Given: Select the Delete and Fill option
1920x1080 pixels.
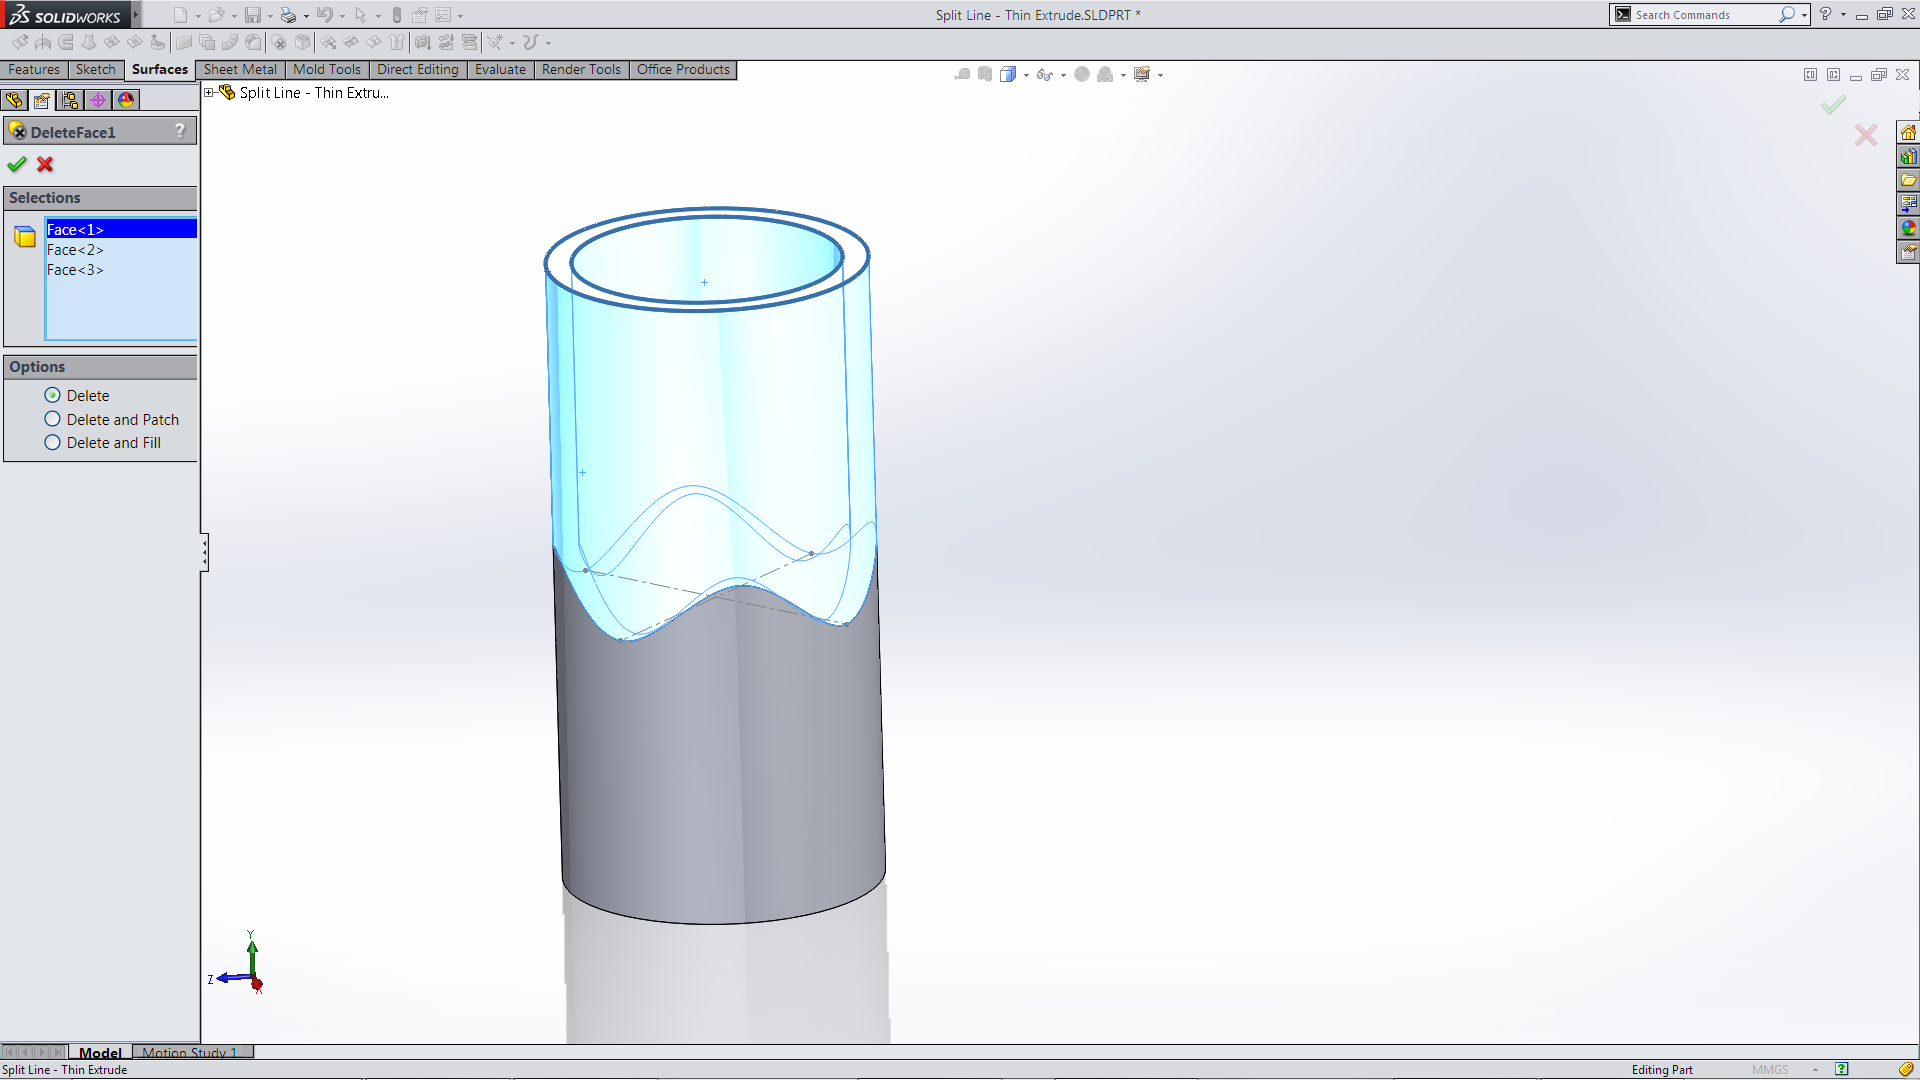Looking at the screenshot, I should [53, 443].
